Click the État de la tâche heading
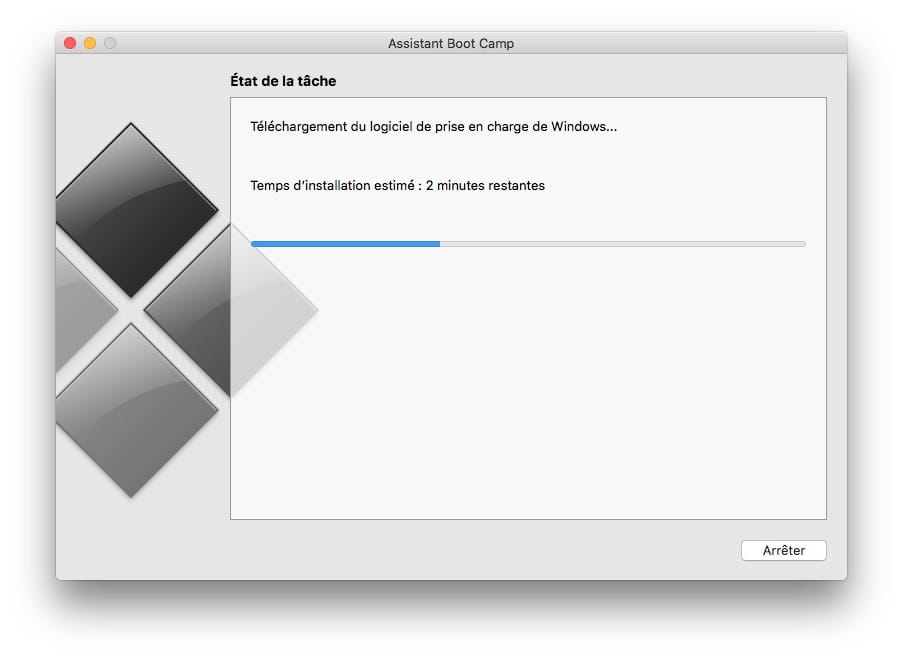This screenshot has height=660, width=903. pos(283,81)
